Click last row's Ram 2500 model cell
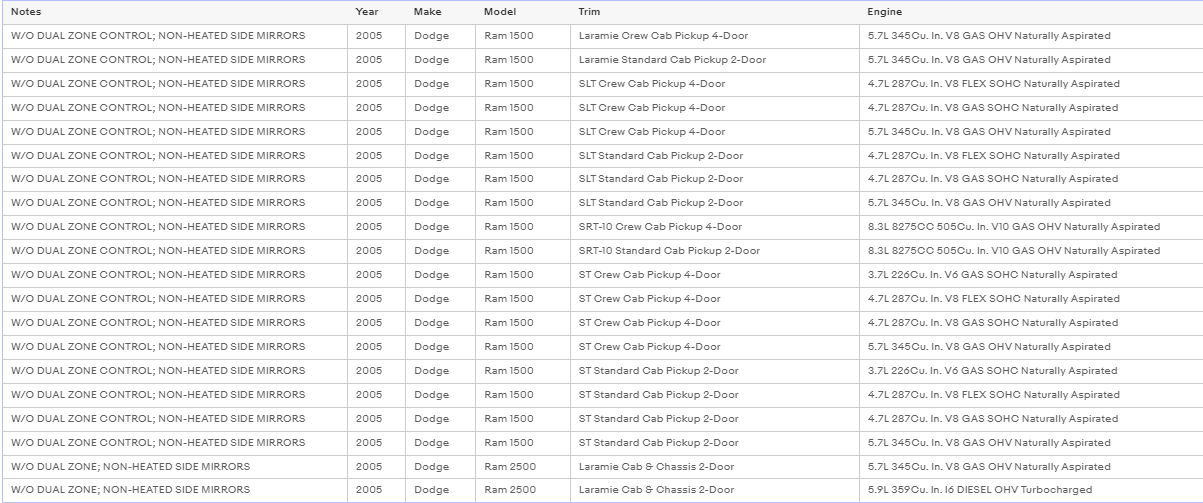Screen dimensions: 1203x503 coord(522,490)
